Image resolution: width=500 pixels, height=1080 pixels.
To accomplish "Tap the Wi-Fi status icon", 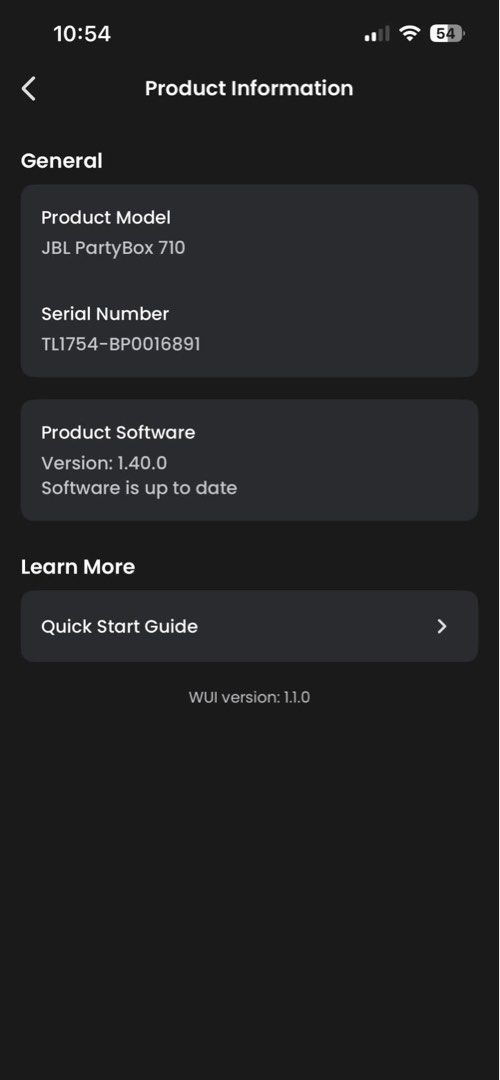I will (x=410, y=33).
